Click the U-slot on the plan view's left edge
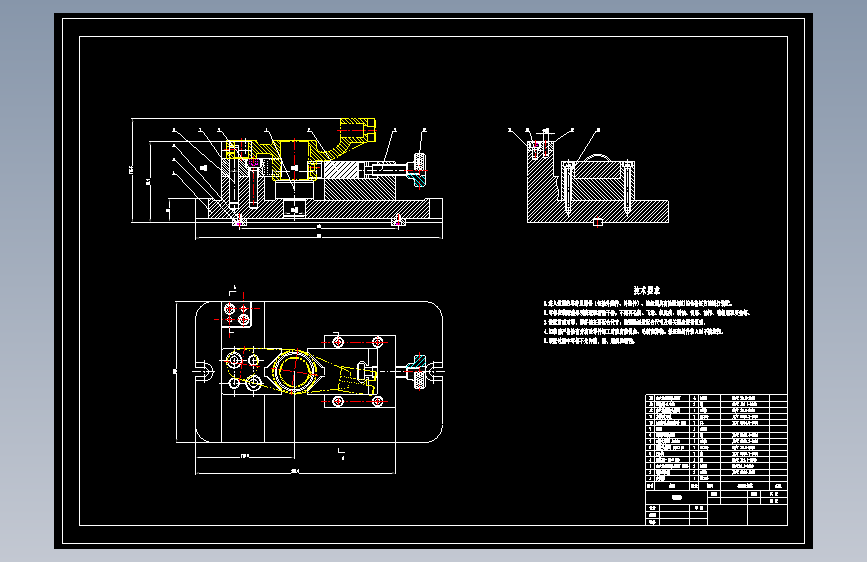Screen dimensions: 867x562 [x=203, y=371]
